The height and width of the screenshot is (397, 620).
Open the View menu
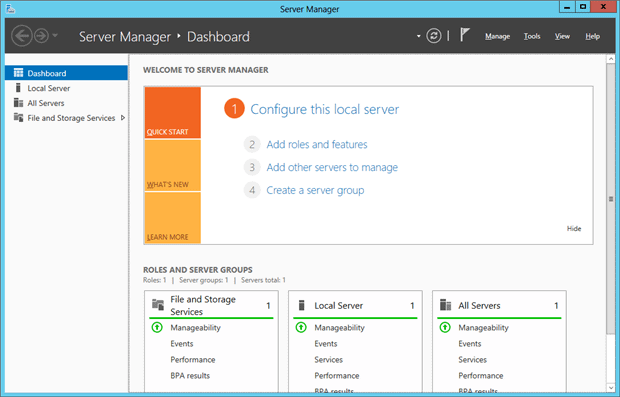[x=562, y=36]
